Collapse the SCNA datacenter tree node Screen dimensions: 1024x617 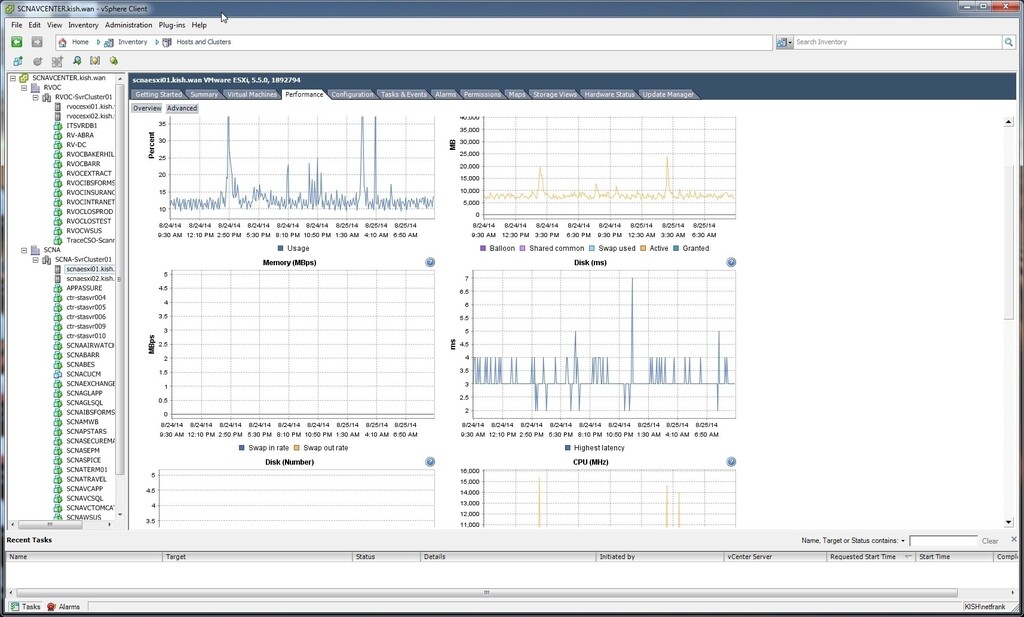24,249
